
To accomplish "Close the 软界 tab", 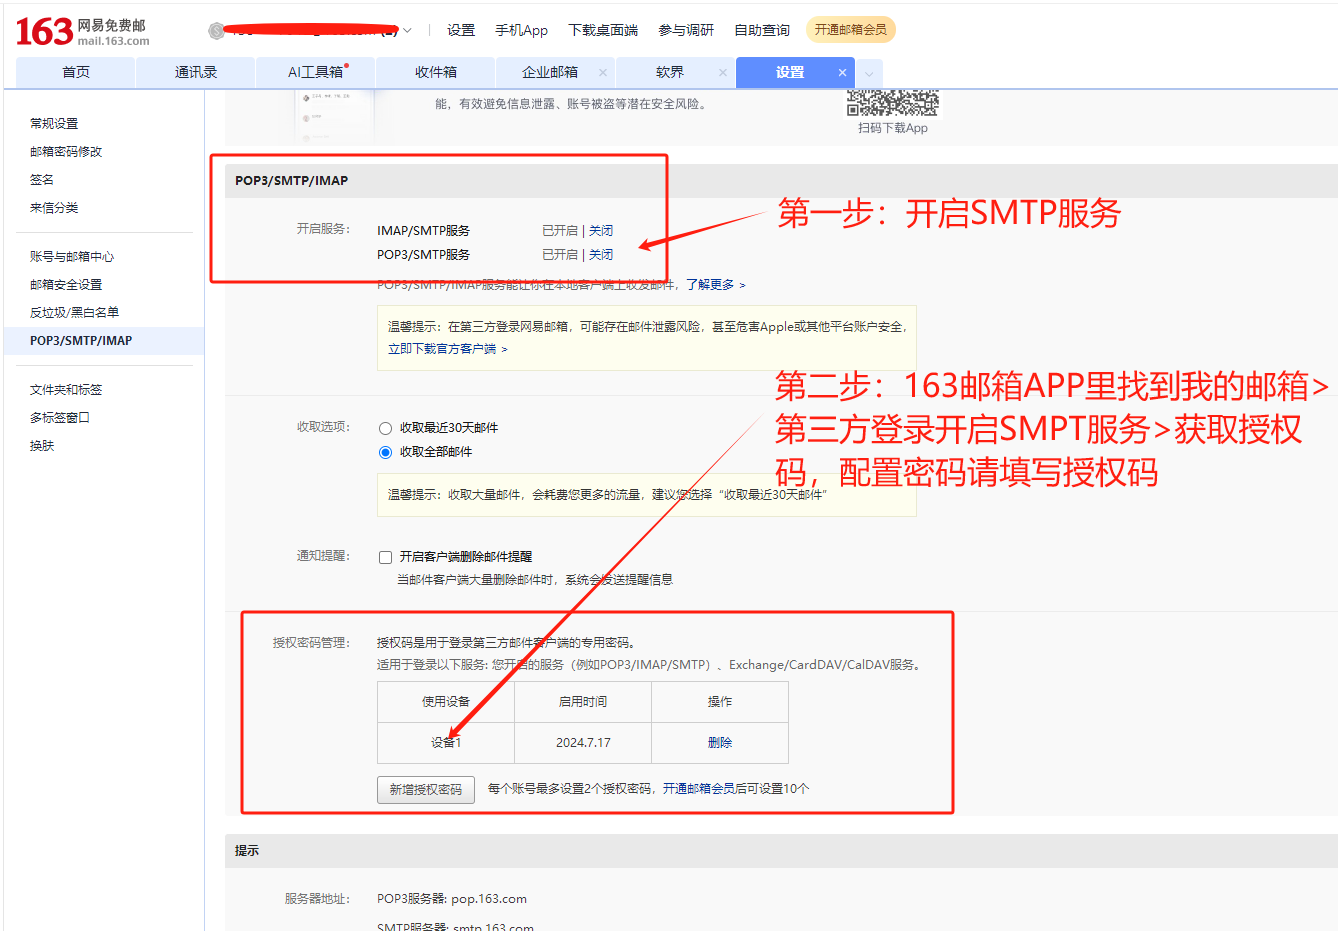I will [x=722, y=72].
